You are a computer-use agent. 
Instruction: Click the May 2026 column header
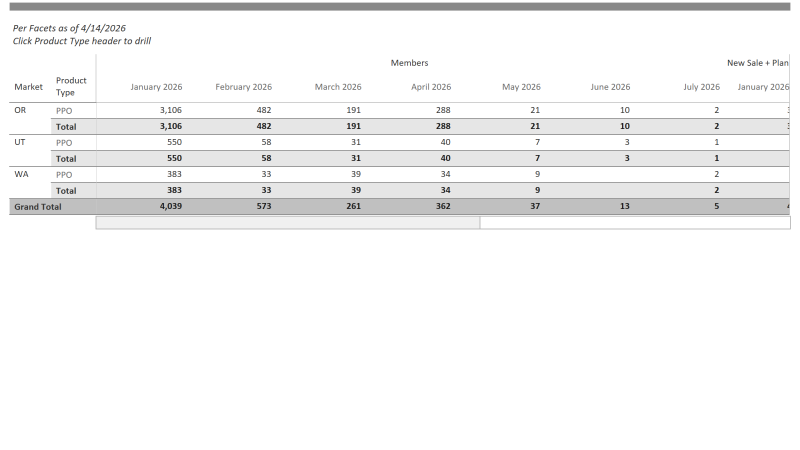tap(521, 87)
